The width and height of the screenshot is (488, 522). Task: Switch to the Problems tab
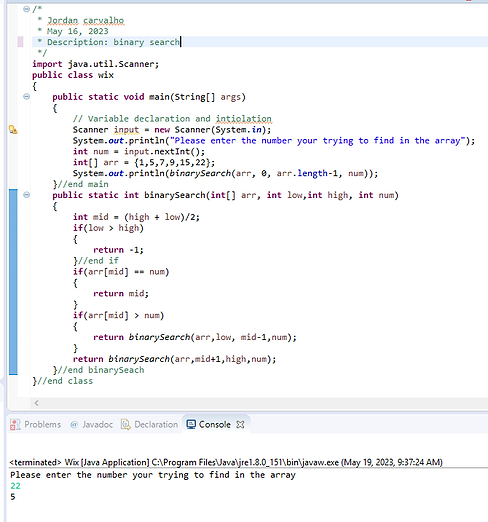point(36,424)
